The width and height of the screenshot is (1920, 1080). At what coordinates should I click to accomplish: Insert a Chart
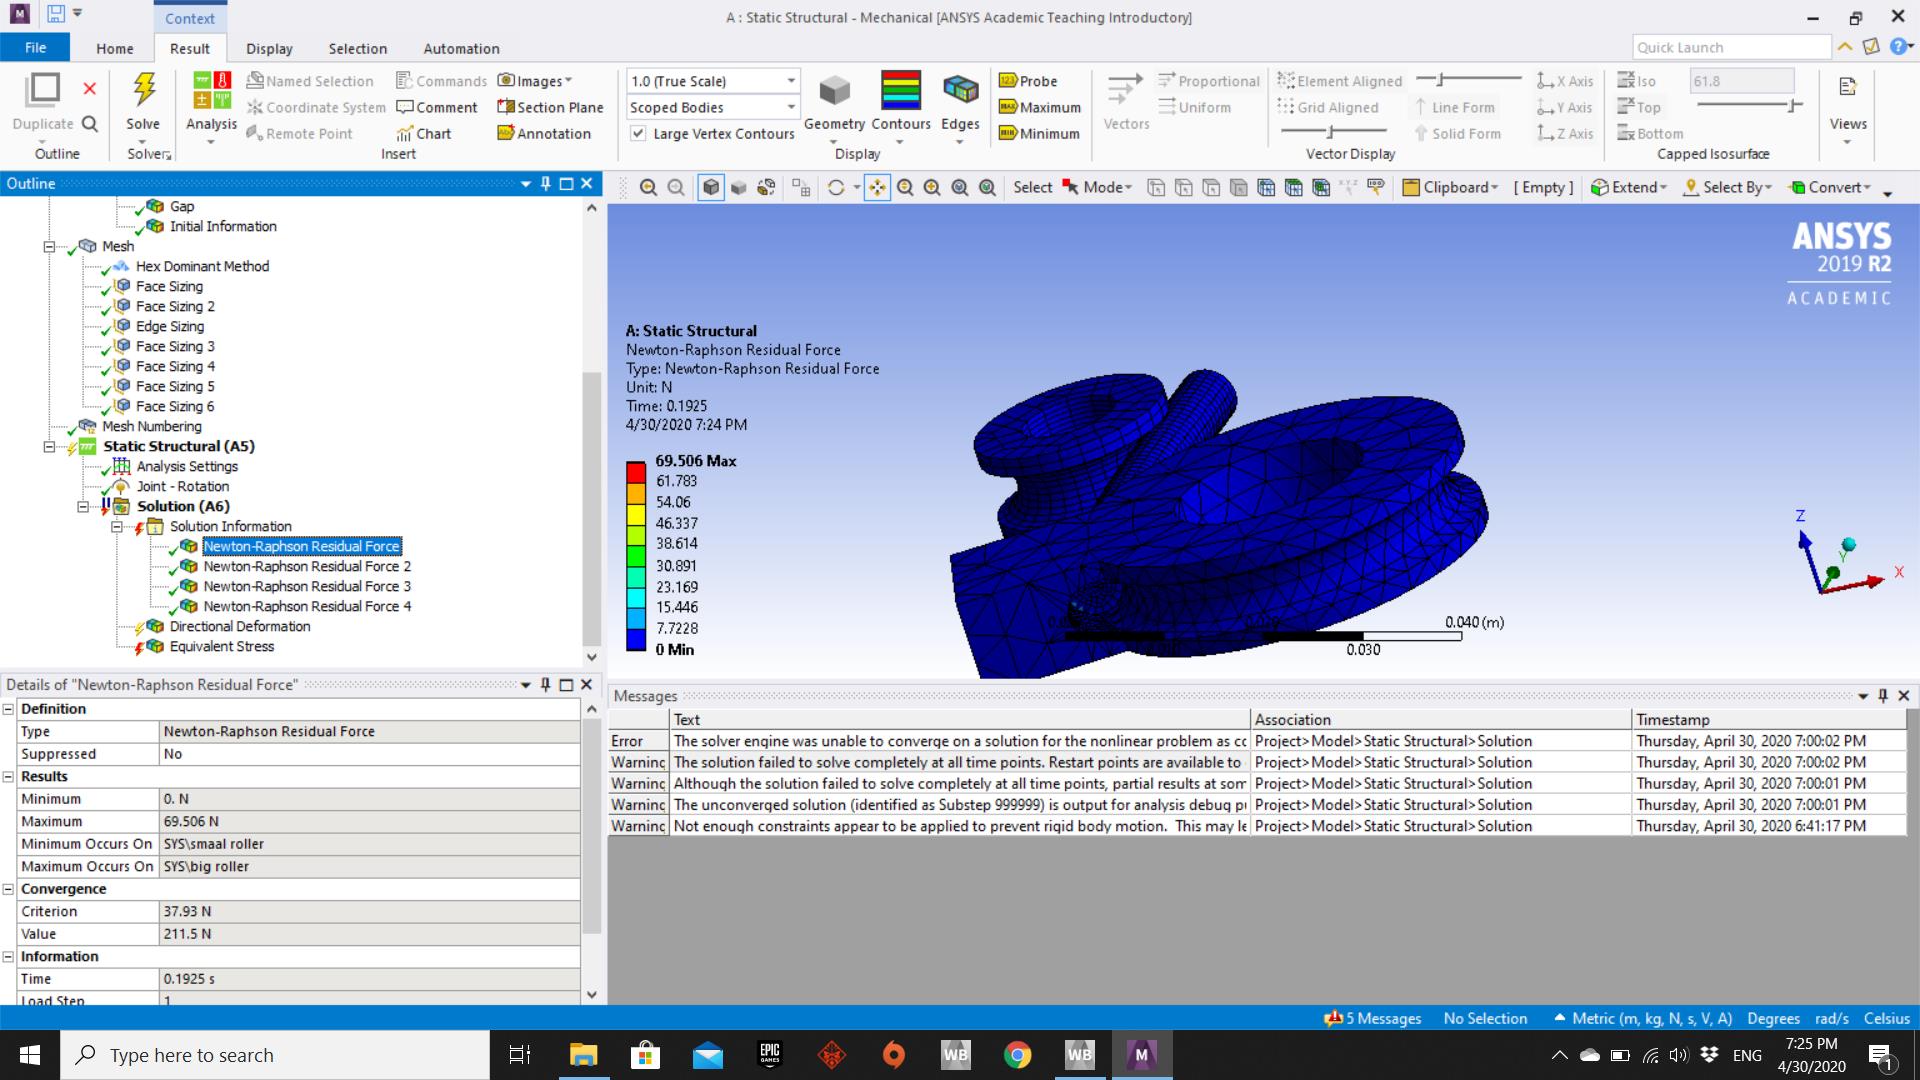tap(423, 133)
